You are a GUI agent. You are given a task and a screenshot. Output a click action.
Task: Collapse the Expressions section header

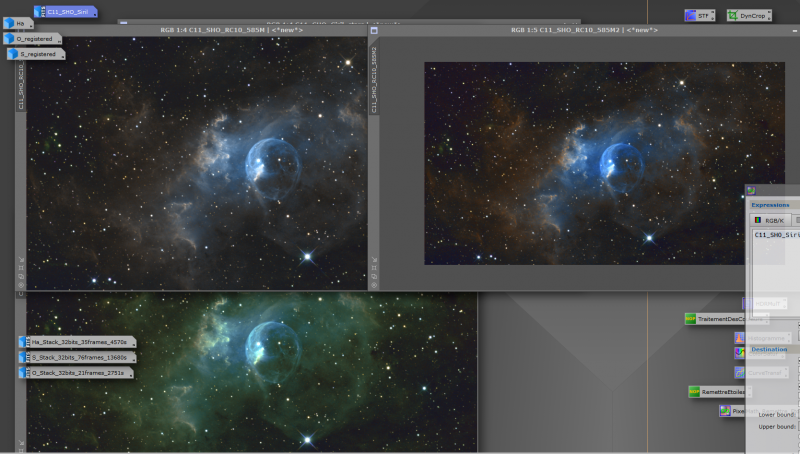coord(773,205)
